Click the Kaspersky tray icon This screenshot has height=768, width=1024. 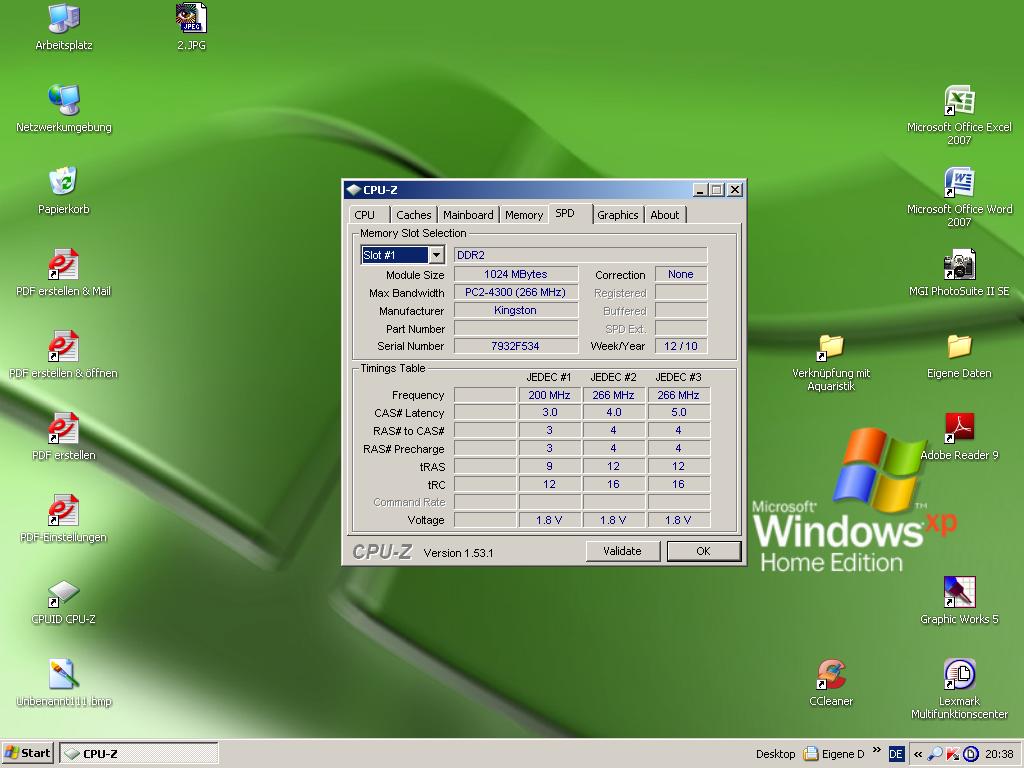click(x=953, y=754)
